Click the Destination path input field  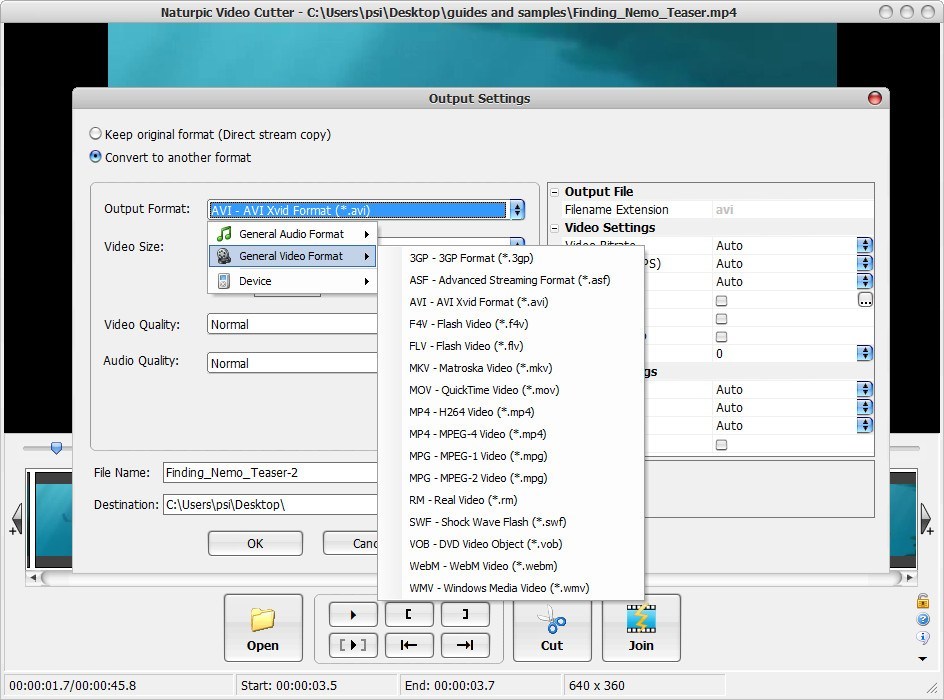(x=270, y=504)
